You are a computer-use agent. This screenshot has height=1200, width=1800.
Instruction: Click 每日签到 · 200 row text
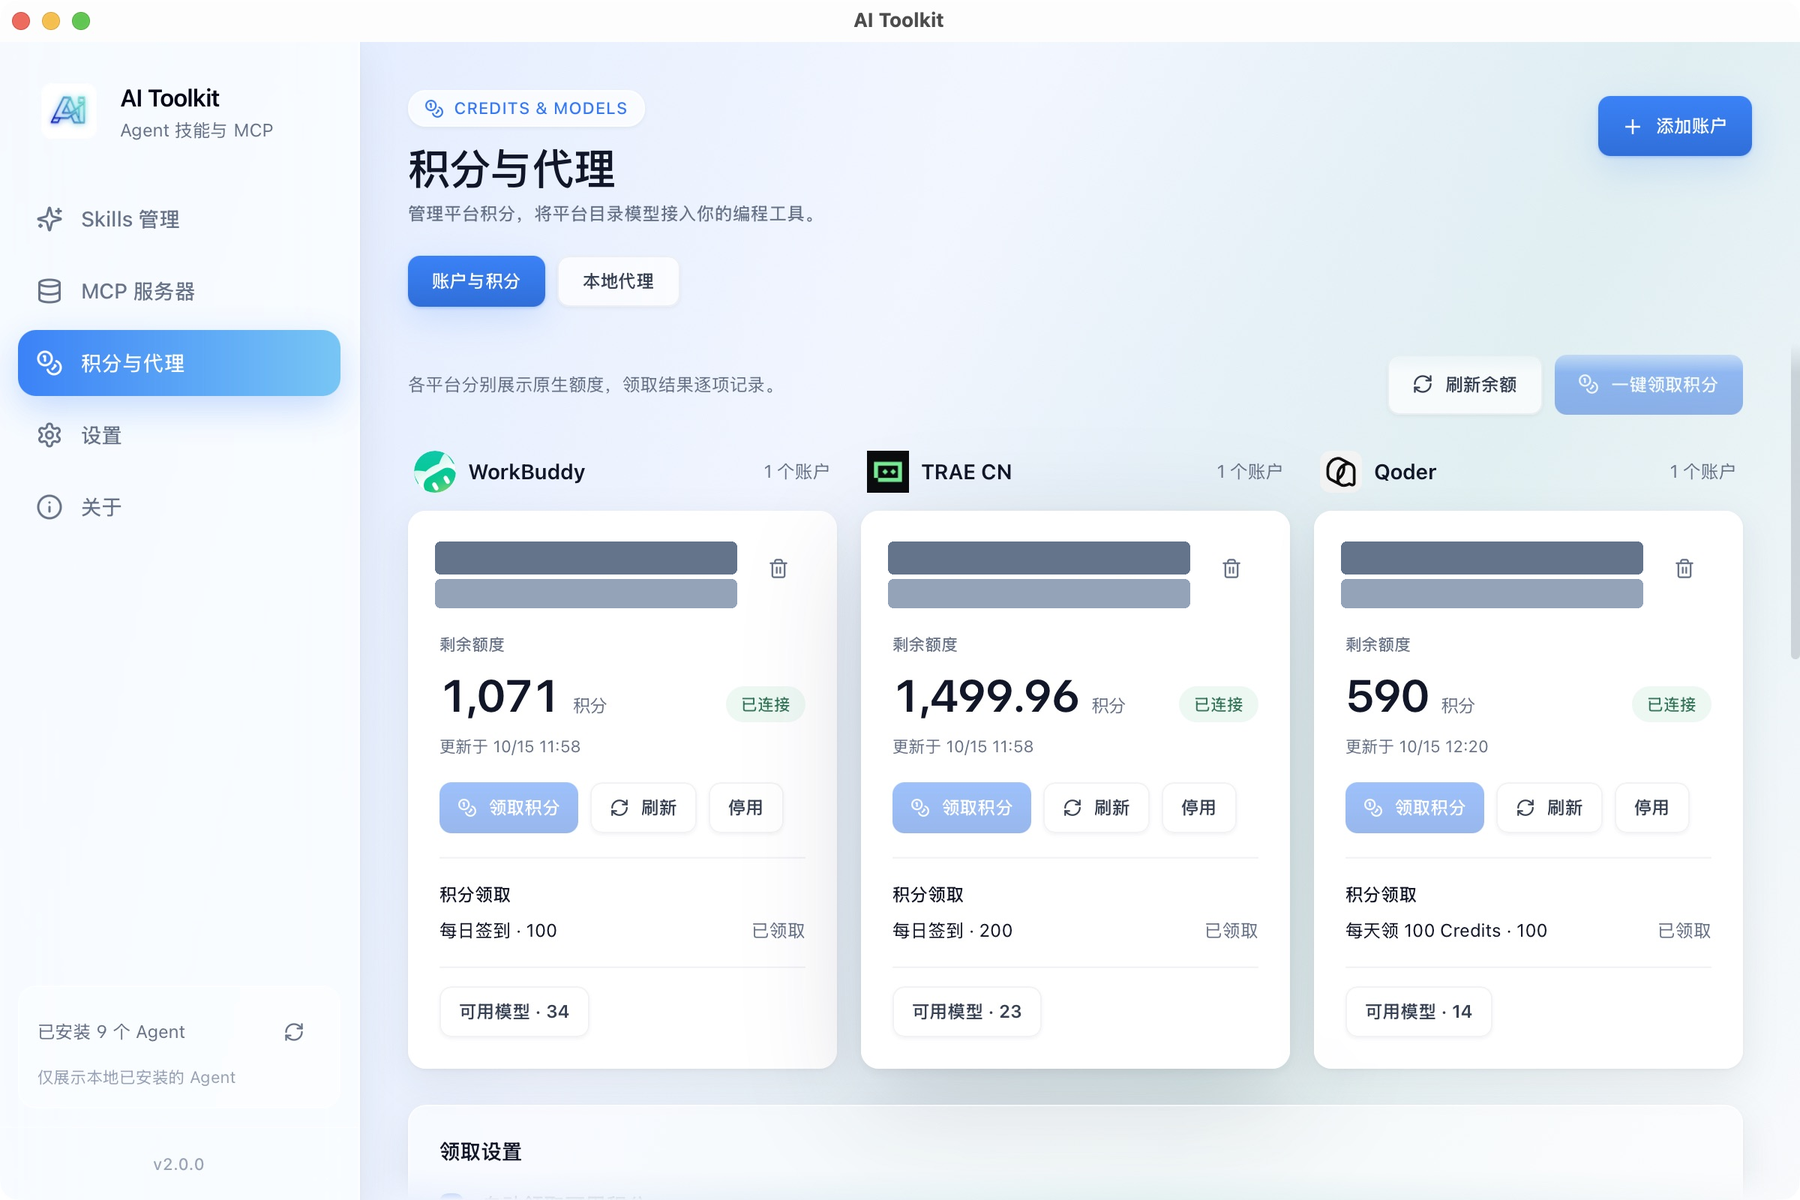[952, 931]
